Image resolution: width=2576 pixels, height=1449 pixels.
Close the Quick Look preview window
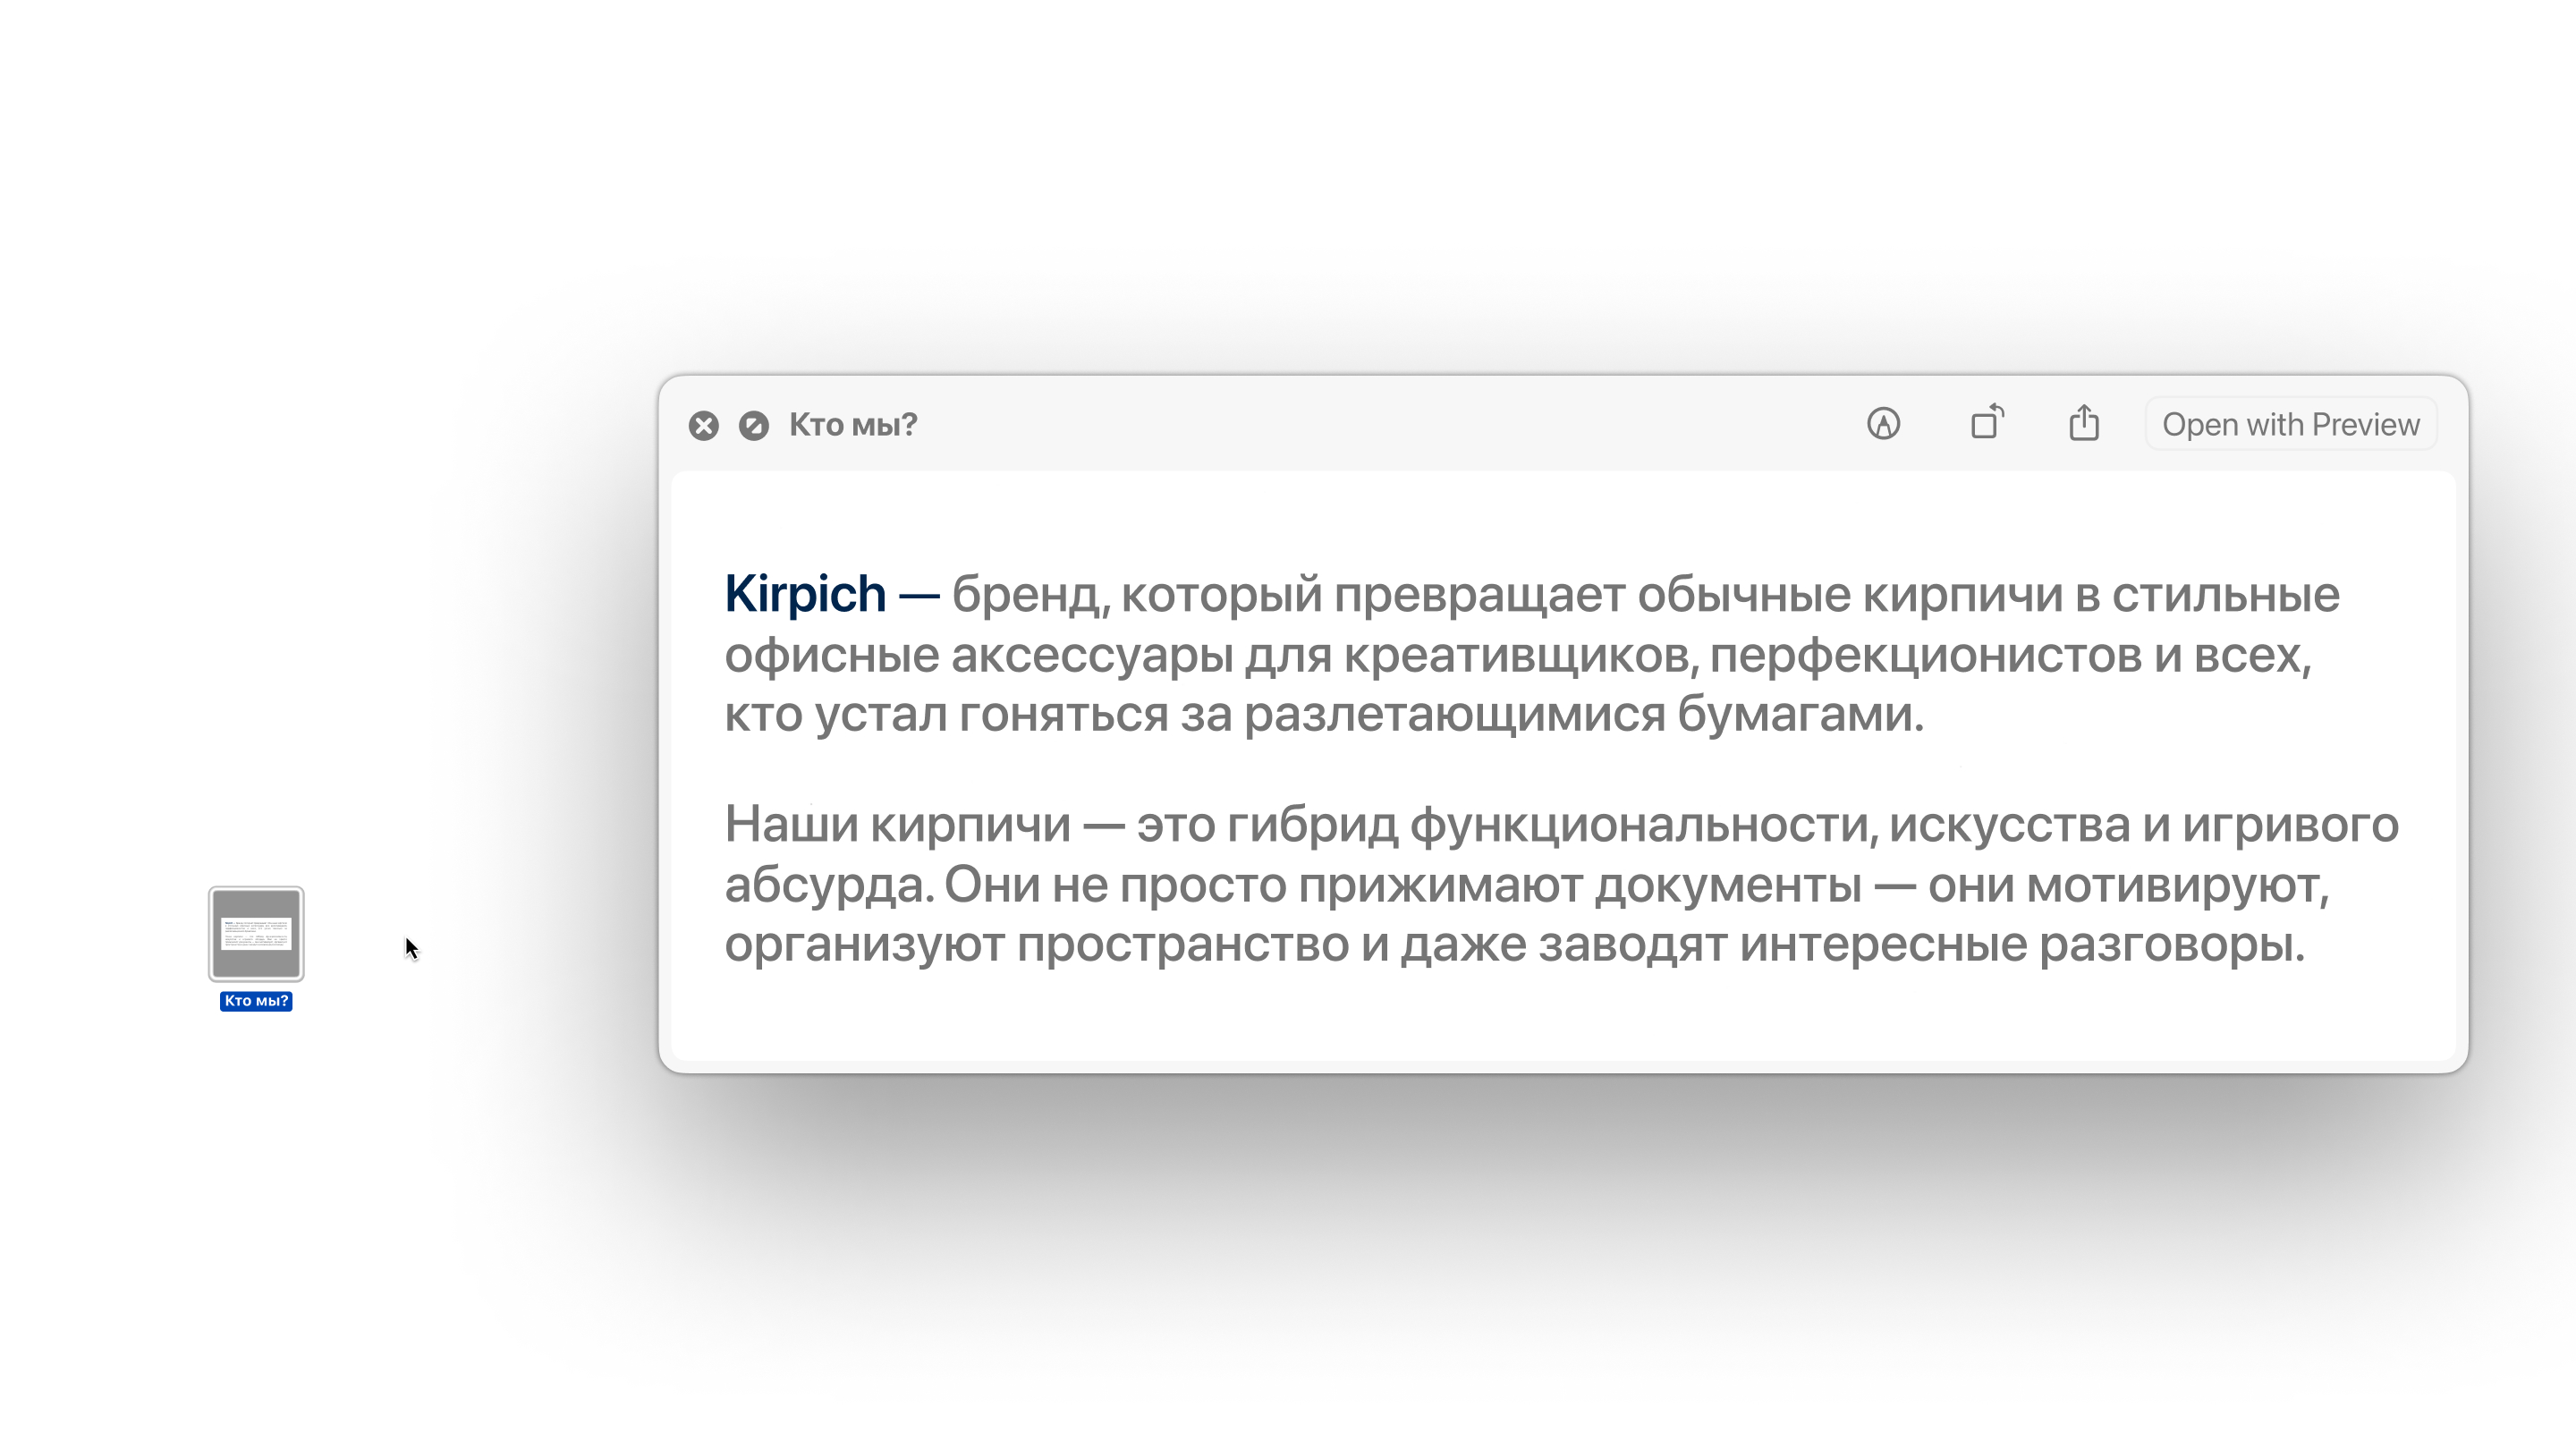(x=703, y=425)
